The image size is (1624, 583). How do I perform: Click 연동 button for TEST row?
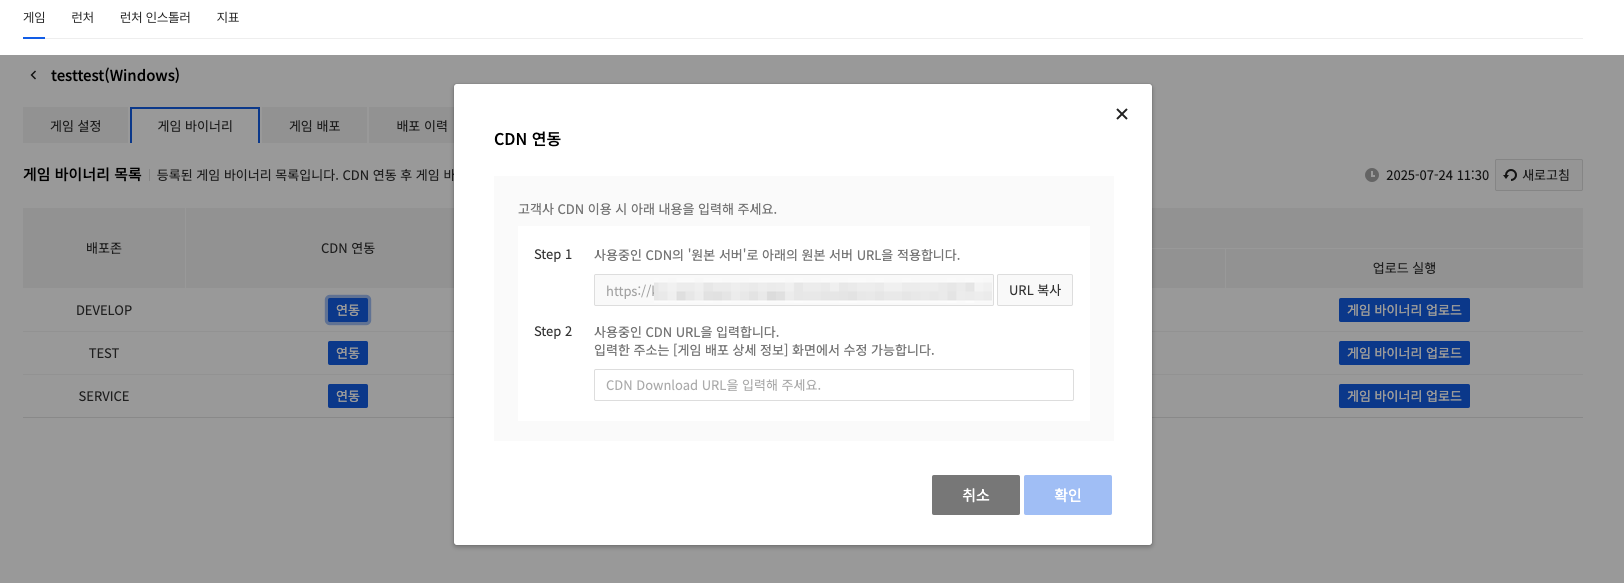348,353
